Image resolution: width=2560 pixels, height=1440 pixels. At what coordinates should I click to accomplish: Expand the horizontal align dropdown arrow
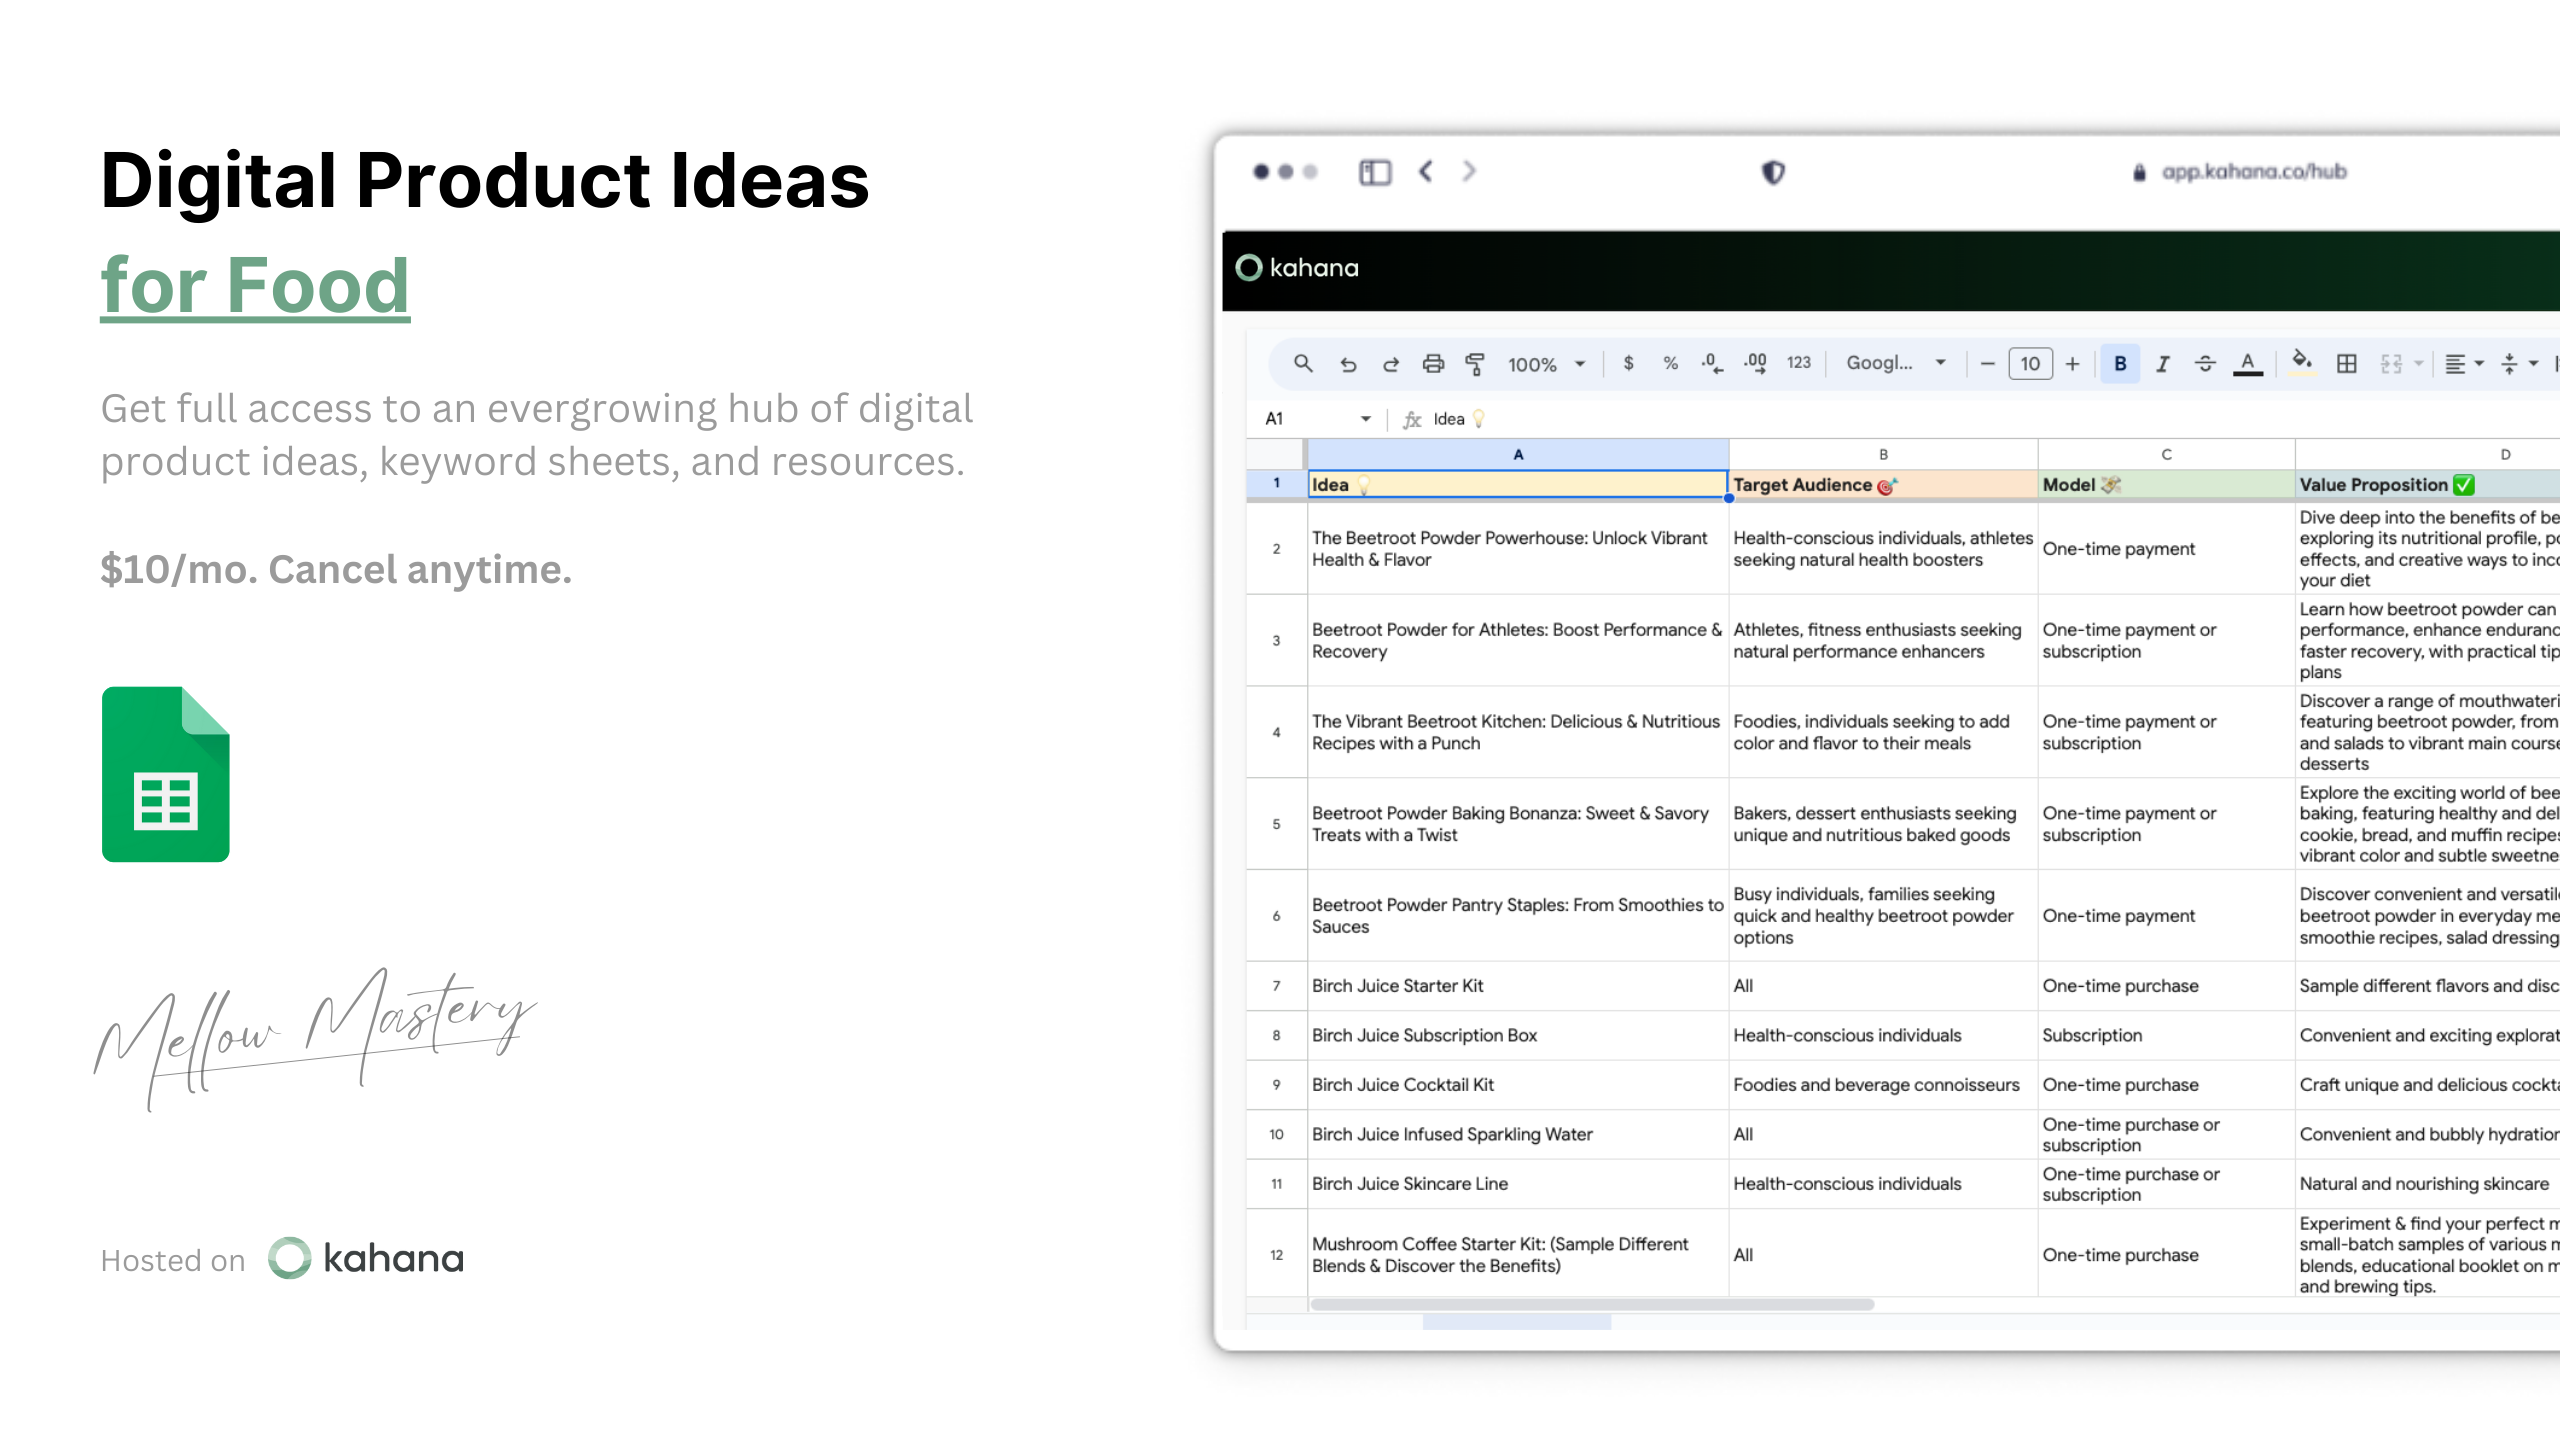click(x=2479, y=364)
